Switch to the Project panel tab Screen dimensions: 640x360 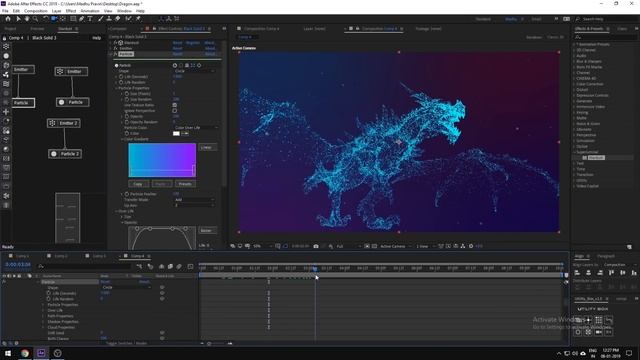tap(11, 29)
